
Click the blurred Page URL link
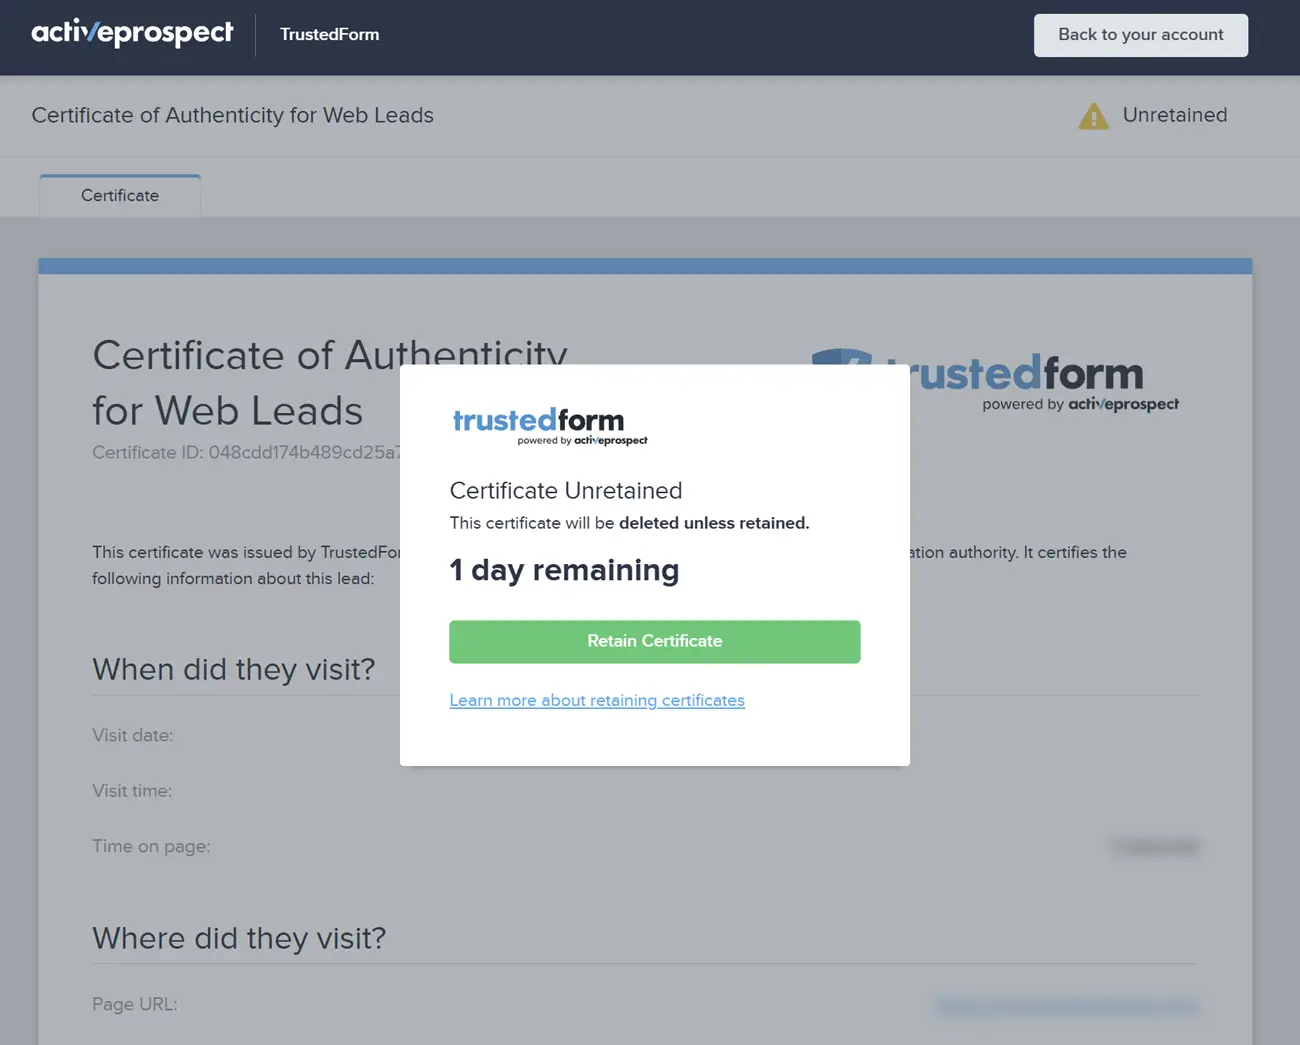pyautogui.click(x=1066, y=1006)
